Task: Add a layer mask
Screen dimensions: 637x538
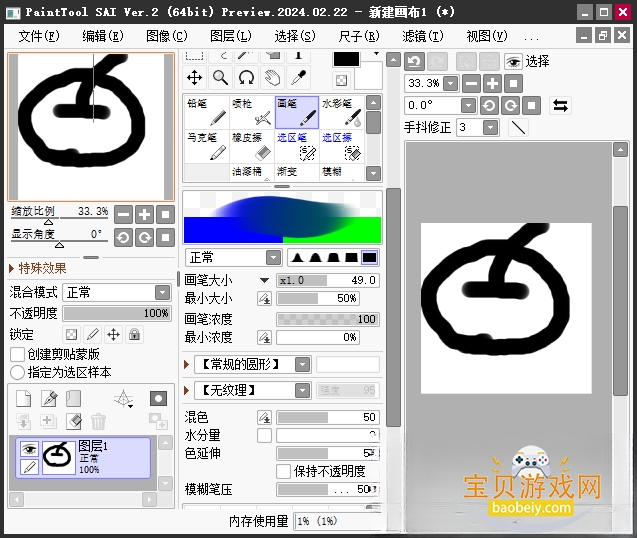Action: [158, 399]
